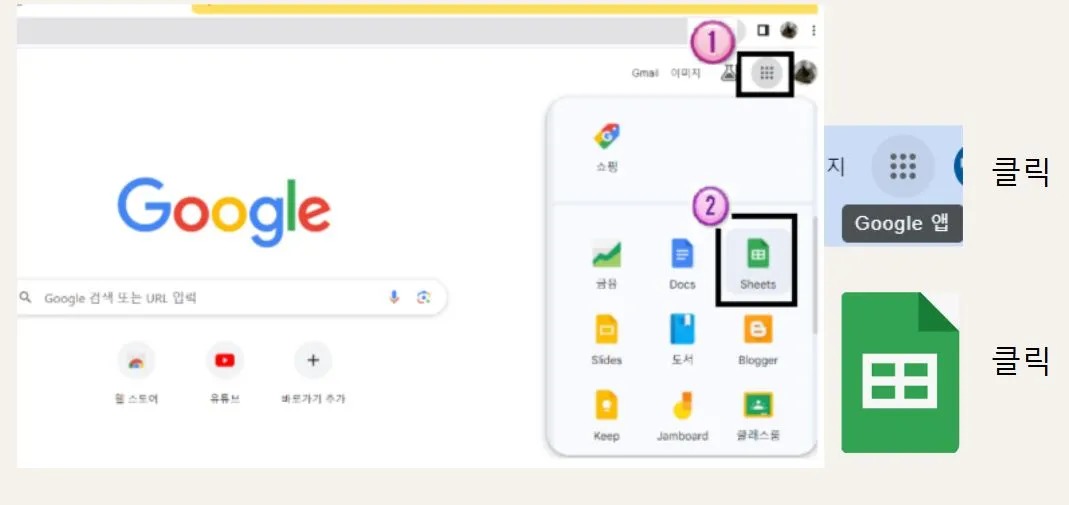Open the Google apps grid launcher
Viewport: 1069px width, 505px height.
tap(767, 73)
